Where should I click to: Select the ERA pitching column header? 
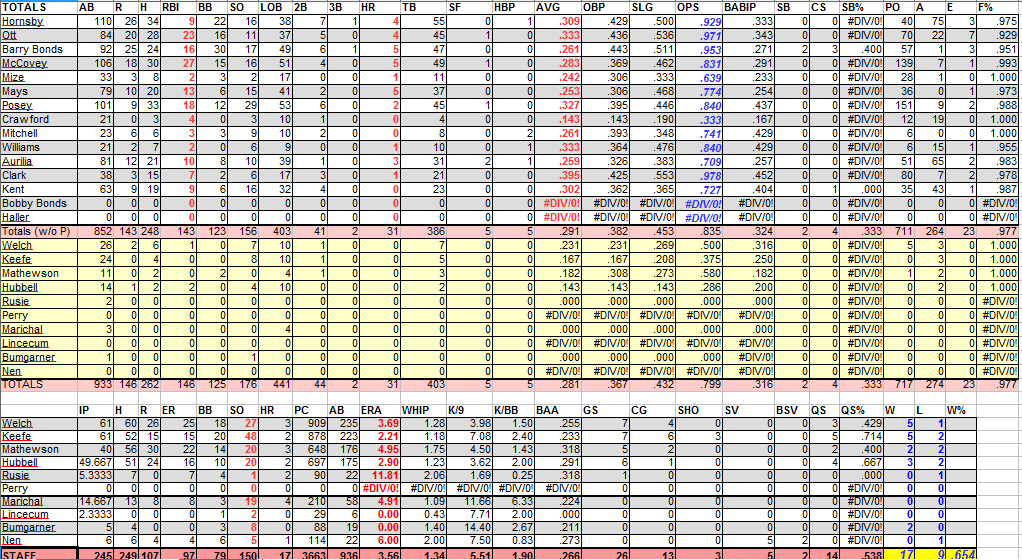click(380, 410)
